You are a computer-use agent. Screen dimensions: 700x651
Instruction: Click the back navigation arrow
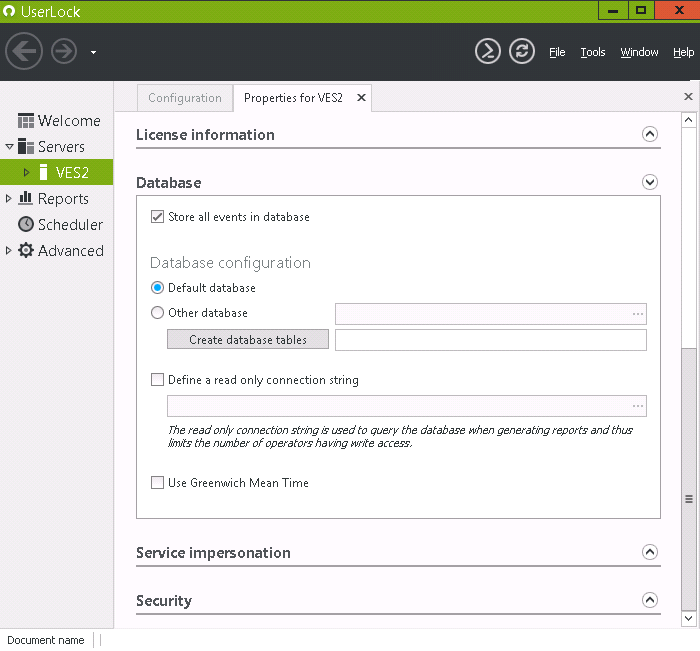pos(24,51)
